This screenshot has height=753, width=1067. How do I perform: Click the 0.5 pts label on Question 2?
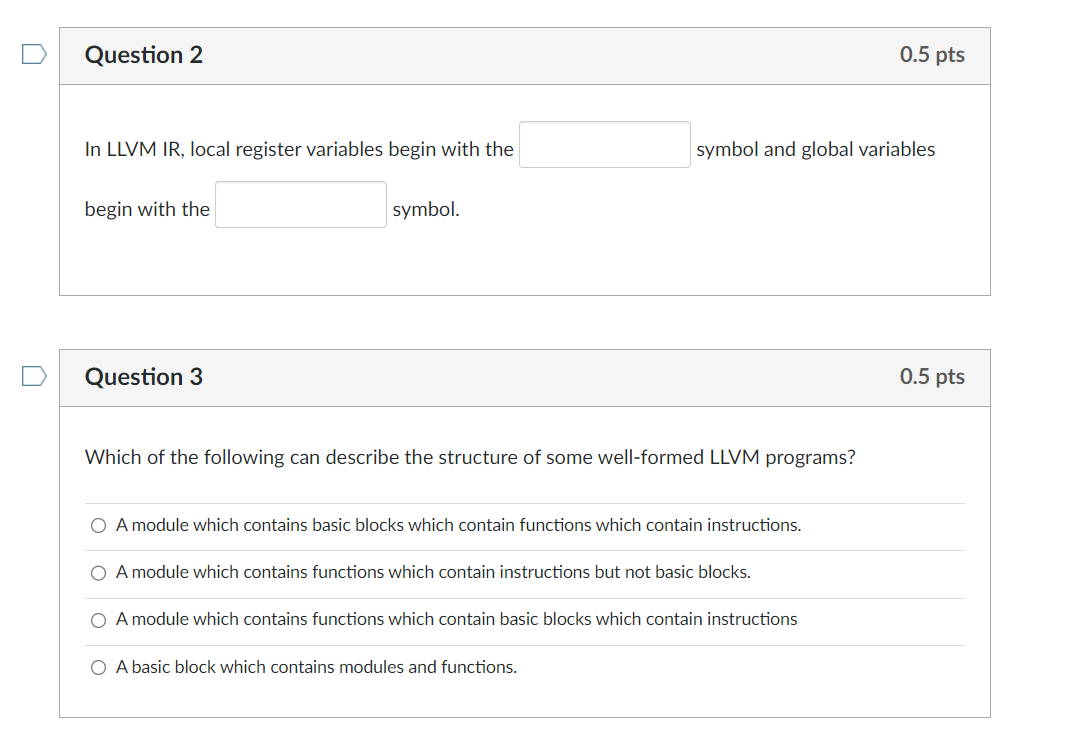click(932, 55)
